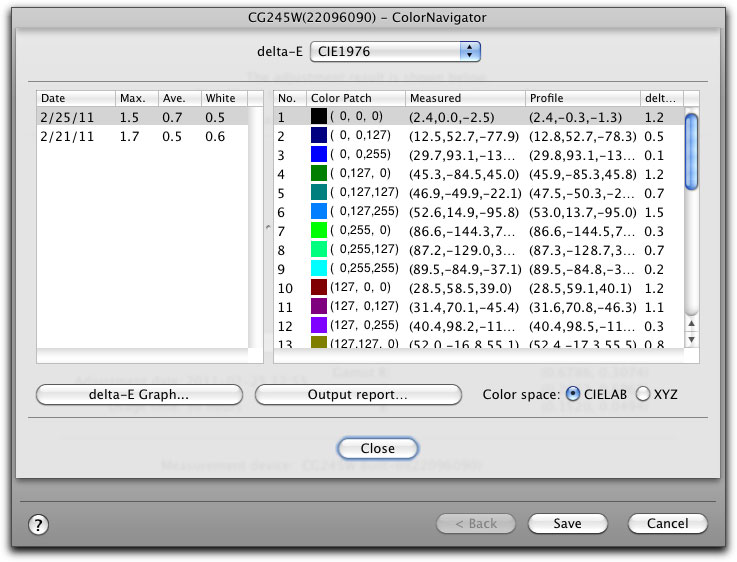Click the disabled Back button
737x562 pixels.
pos(476,523)
